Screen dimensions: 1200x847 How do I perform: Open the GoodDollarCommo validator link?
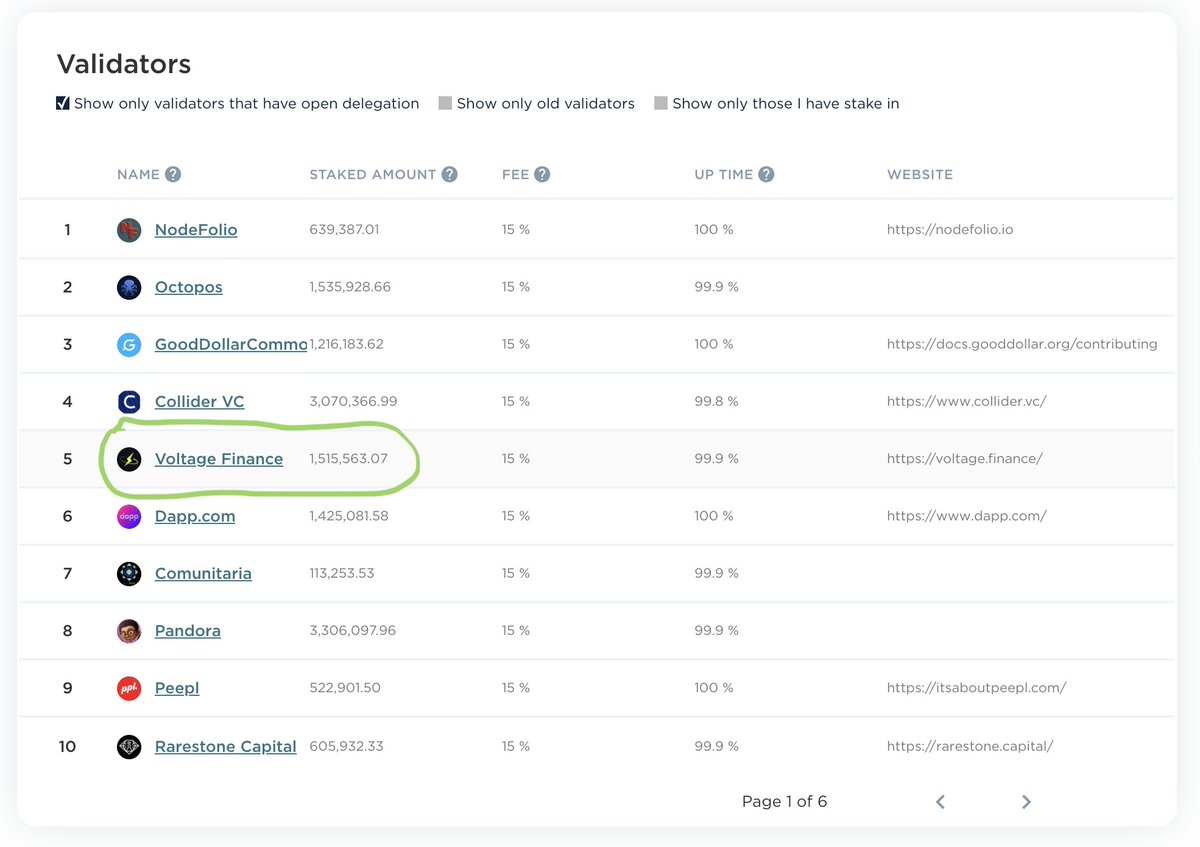[231, 344]
